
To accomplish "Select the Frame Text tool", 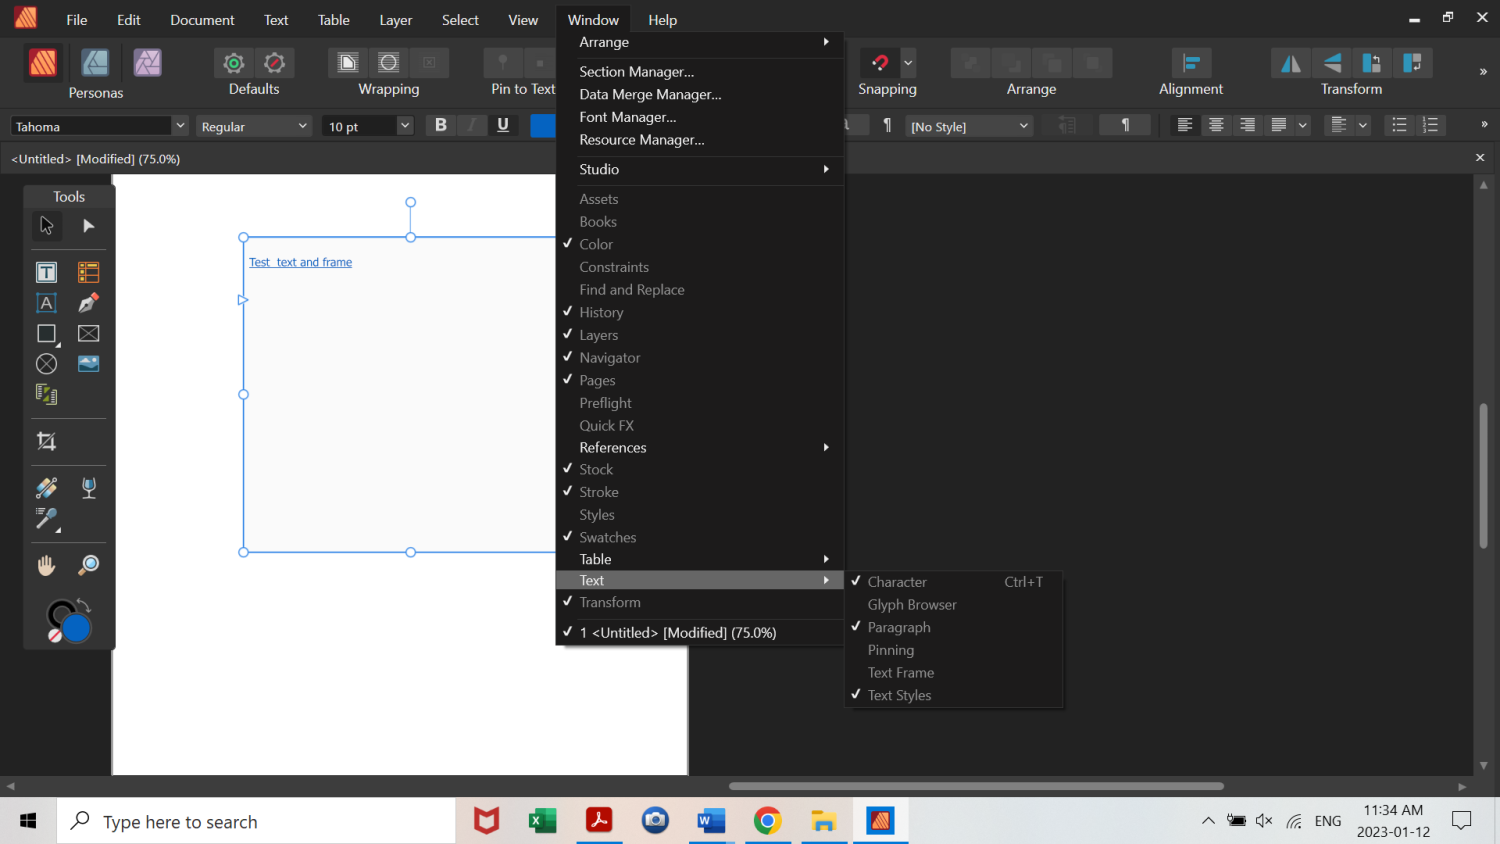I will [46, 272].
